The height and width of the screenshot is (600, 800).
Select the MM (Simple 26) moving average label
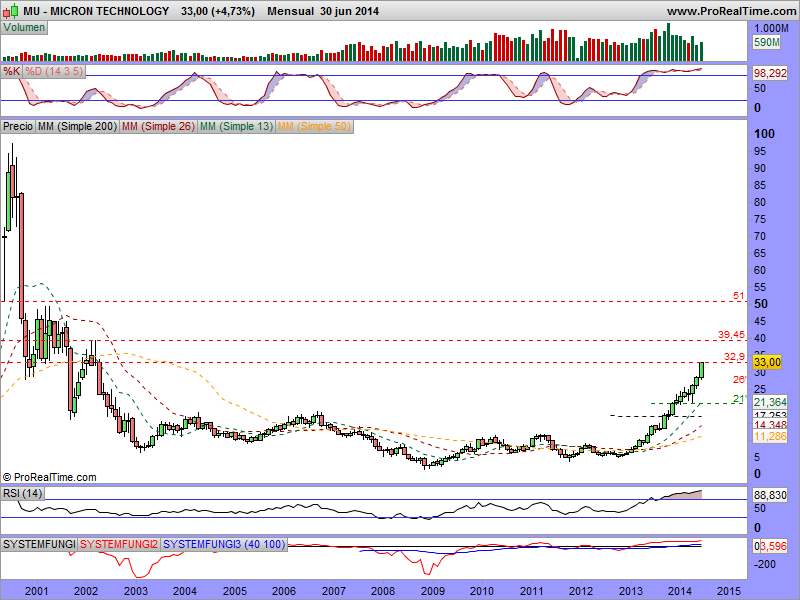click(158, 126)
